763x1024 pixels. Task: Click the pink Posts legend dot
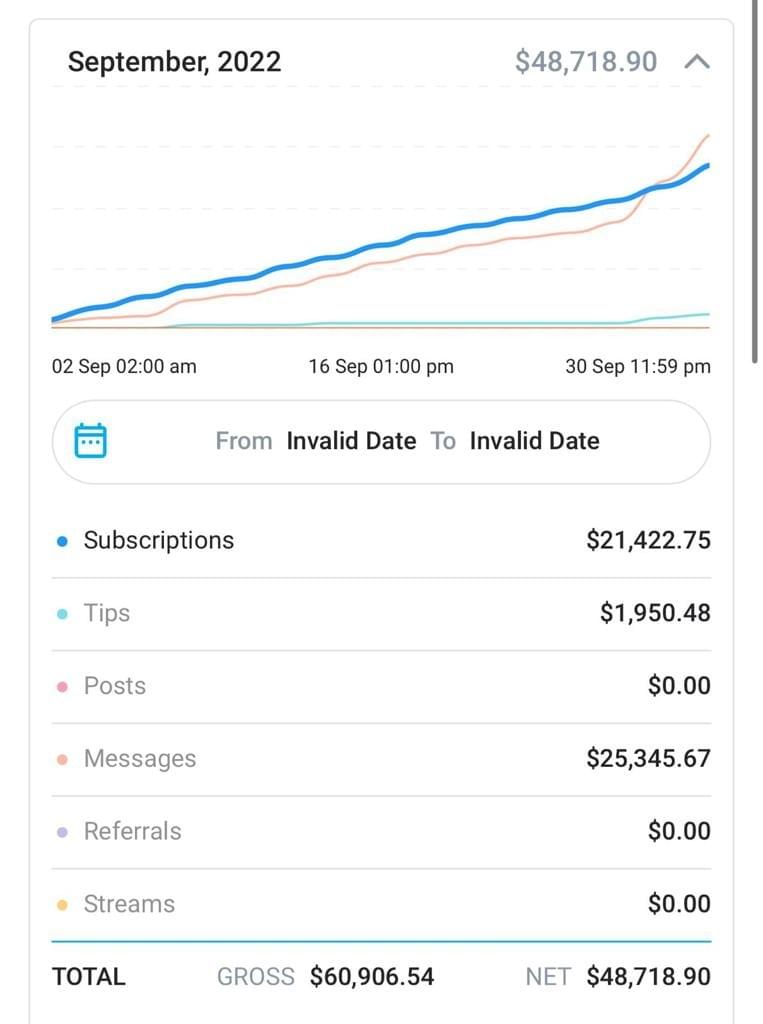click(62, 687)
